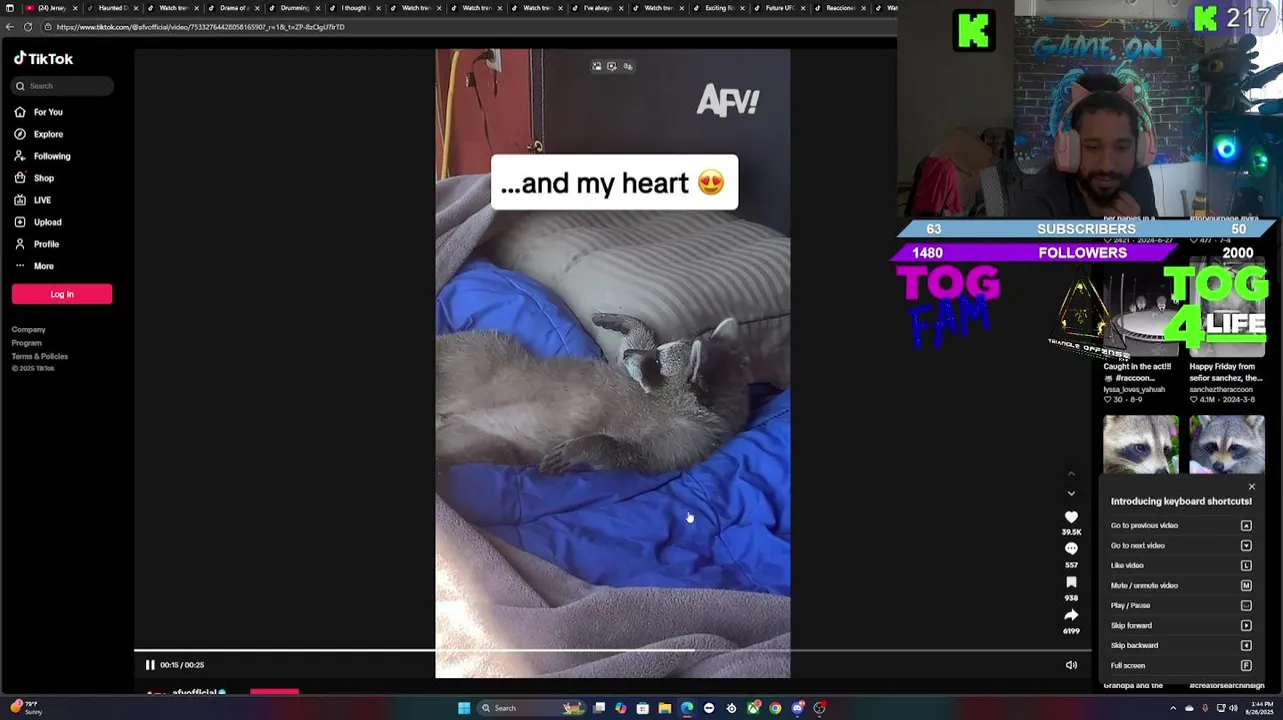The width and height of the screenshot is (1283, 720).
Task: Click the F key icon beside Full screen
Action: click(1246, 665)
